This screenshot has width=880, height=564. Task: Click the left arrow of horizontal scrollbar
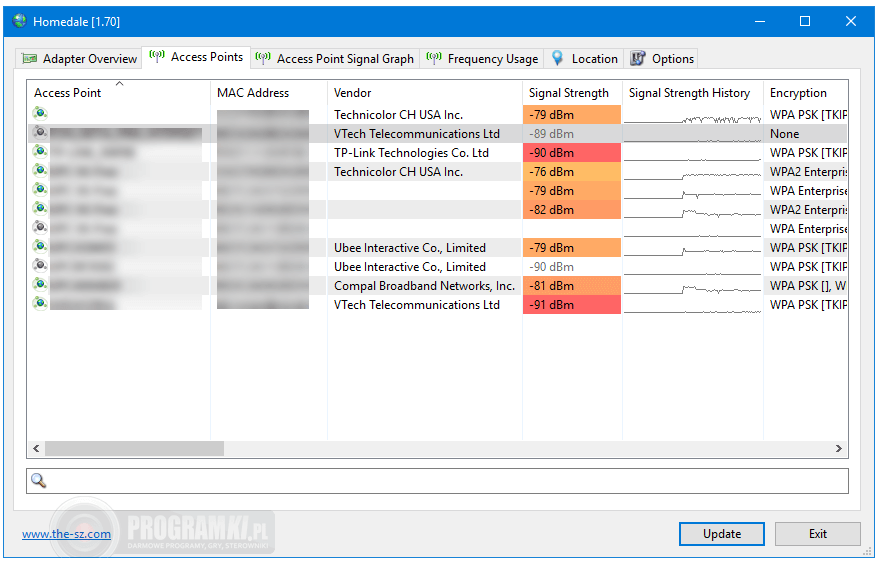point(36,448)
